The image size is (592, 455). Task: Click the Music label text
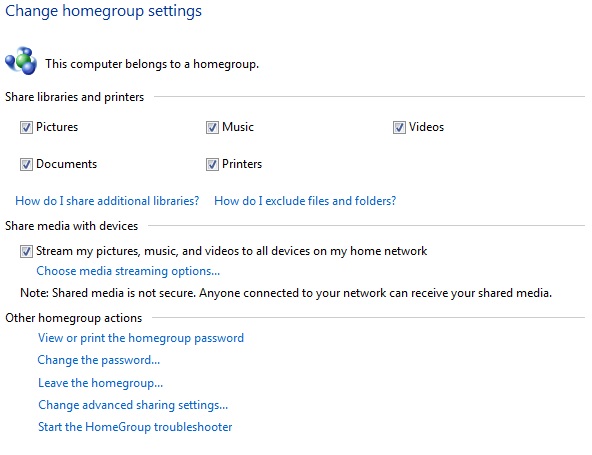pyautogui.click(x=238, y=127)
